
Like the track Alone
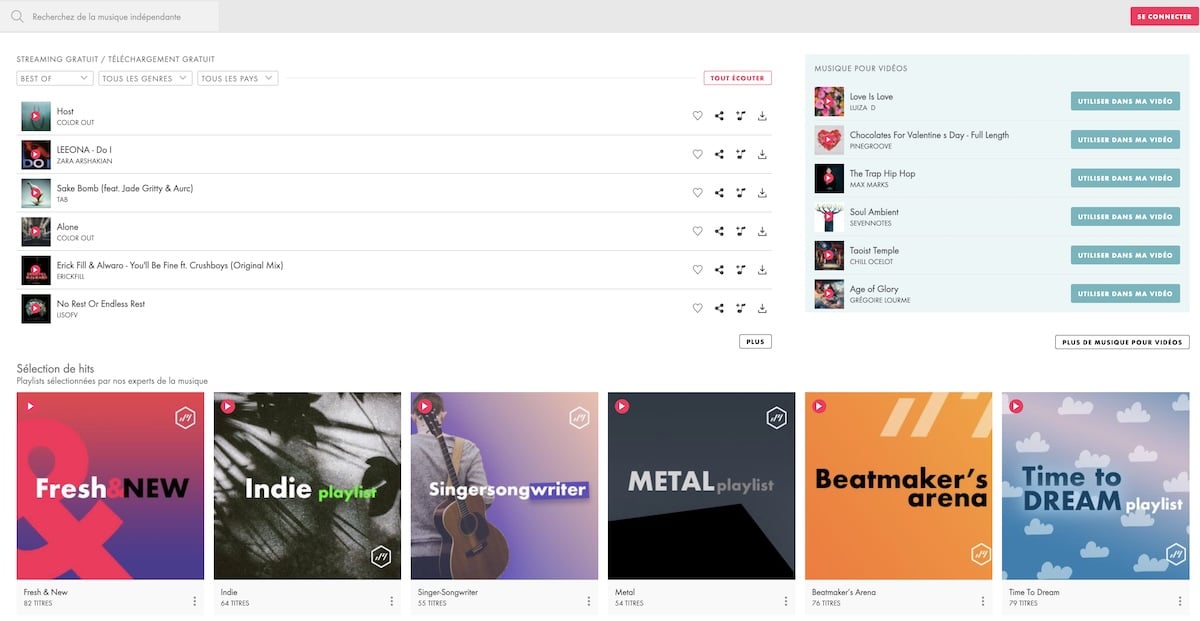pos(698,231)
